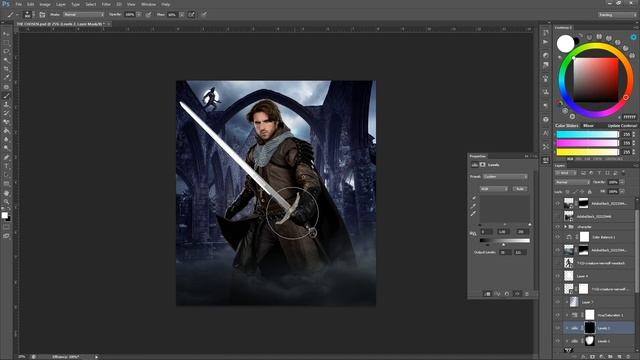The image size is (640, 360).
Task: Select the Lasso tool
Action: [6, 52]
